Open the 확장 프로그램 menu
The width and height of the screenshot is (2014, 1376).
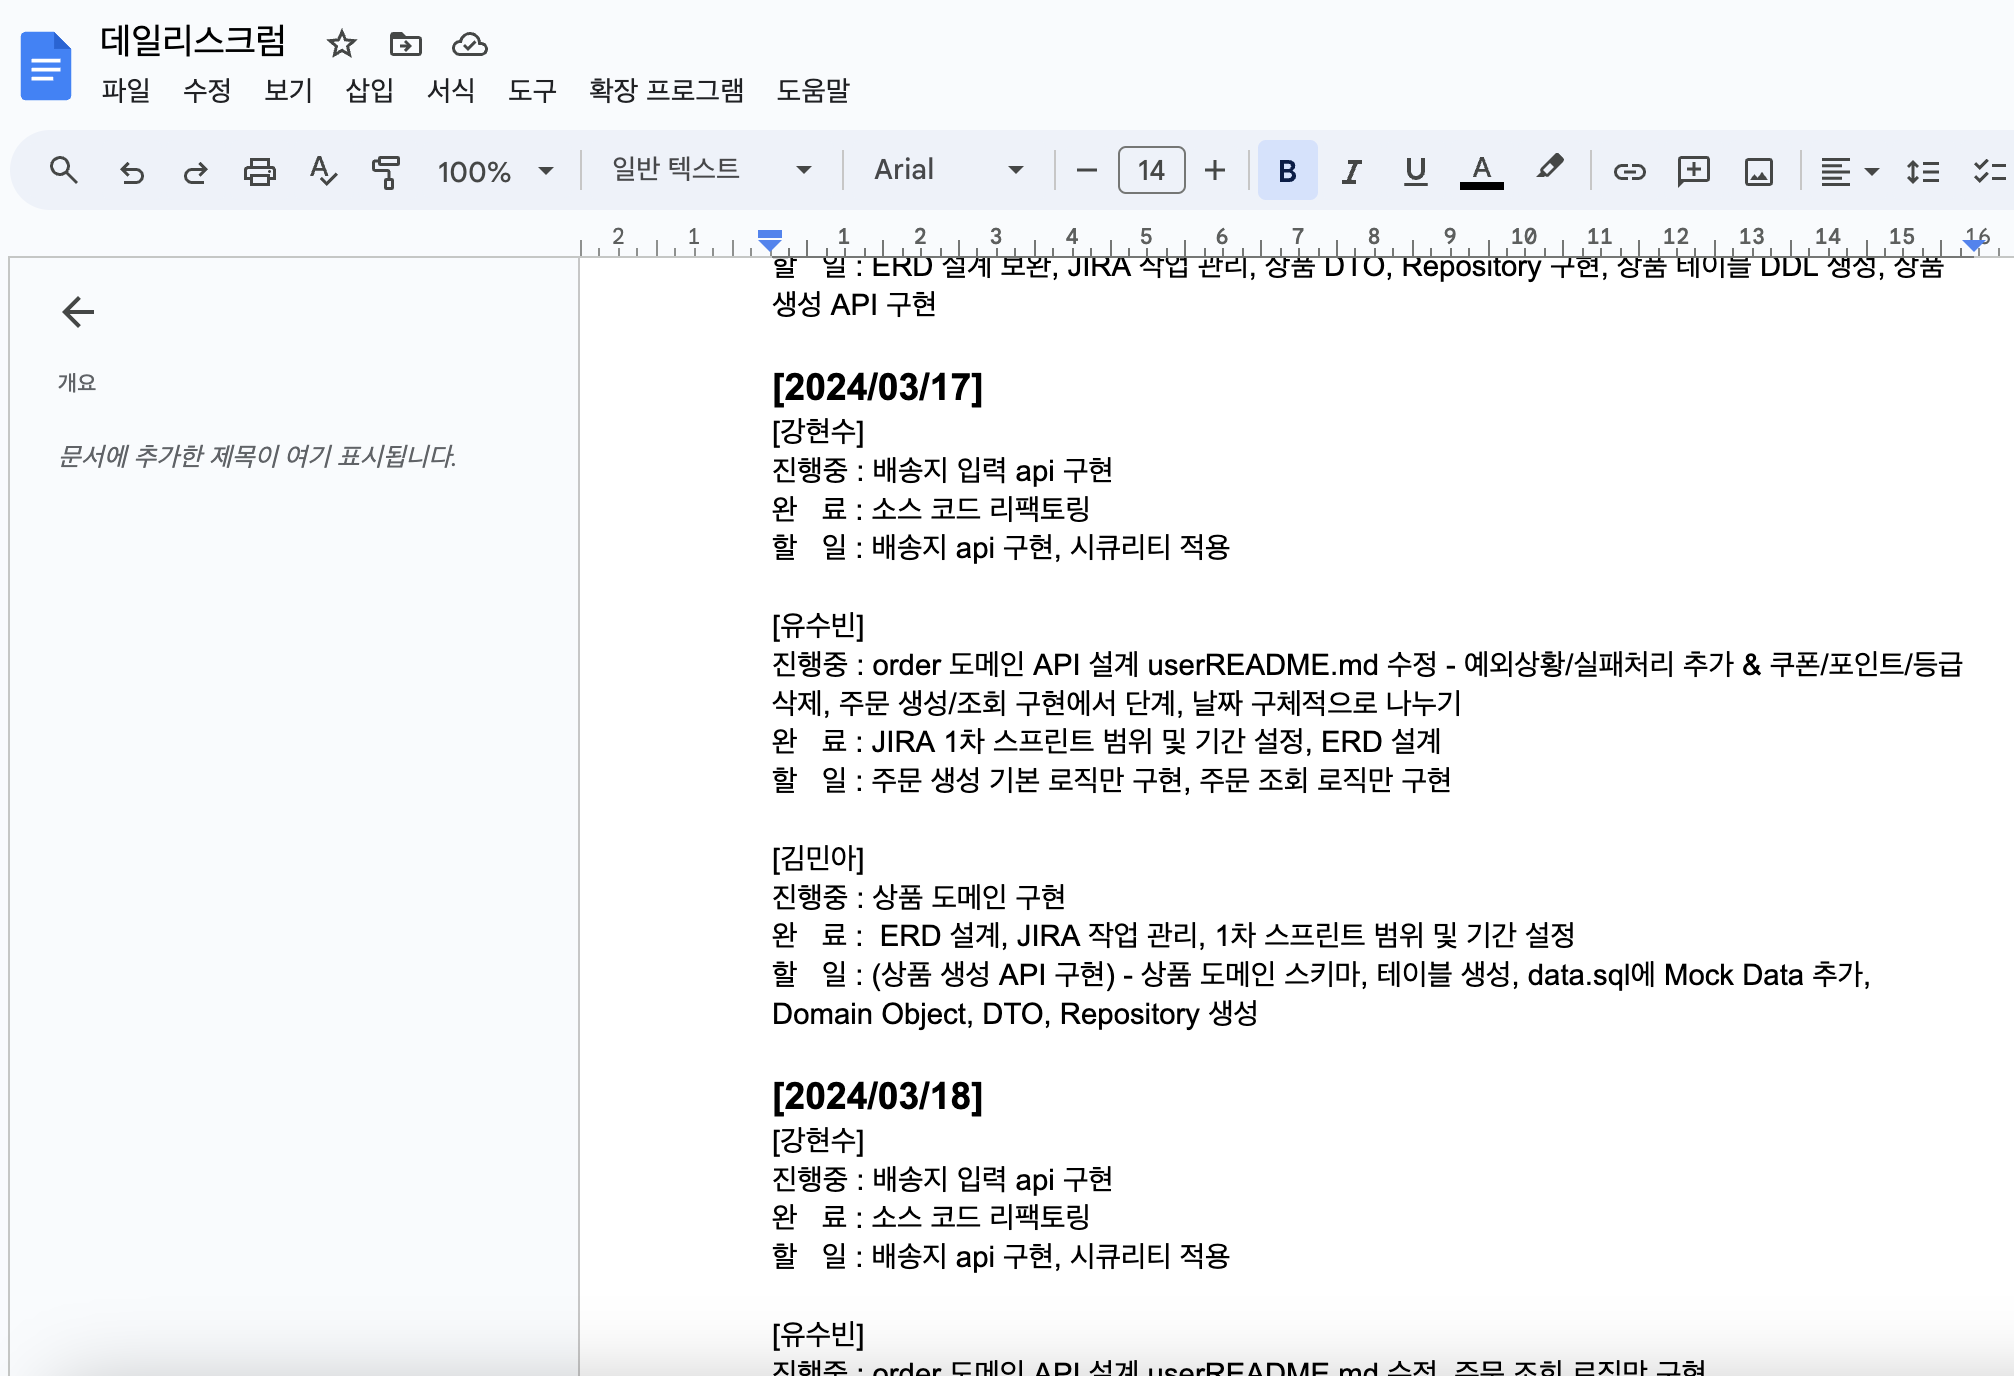click(666, 91)
